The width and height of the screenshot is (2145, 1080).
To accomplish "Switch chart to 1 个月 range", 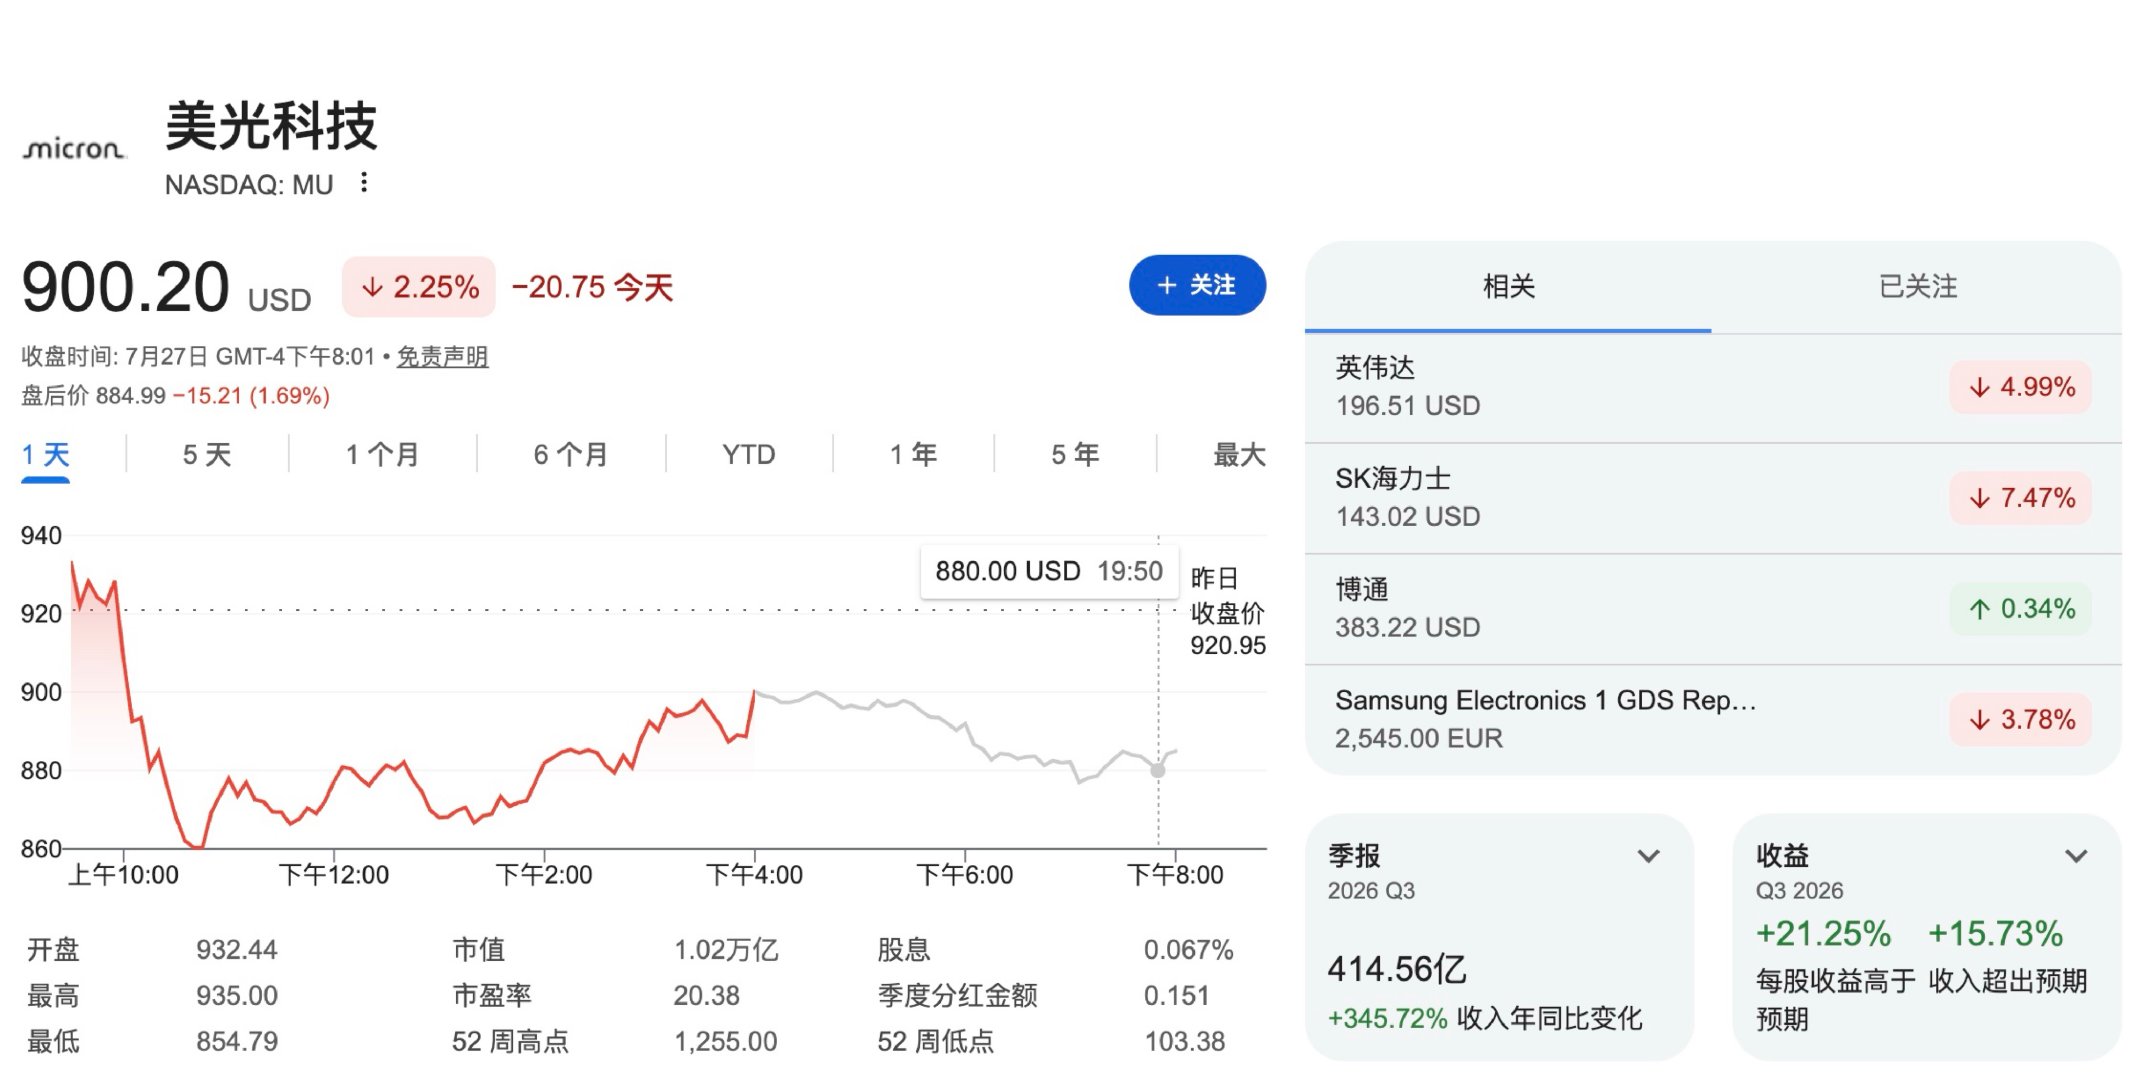I will (x=382, y=455).
